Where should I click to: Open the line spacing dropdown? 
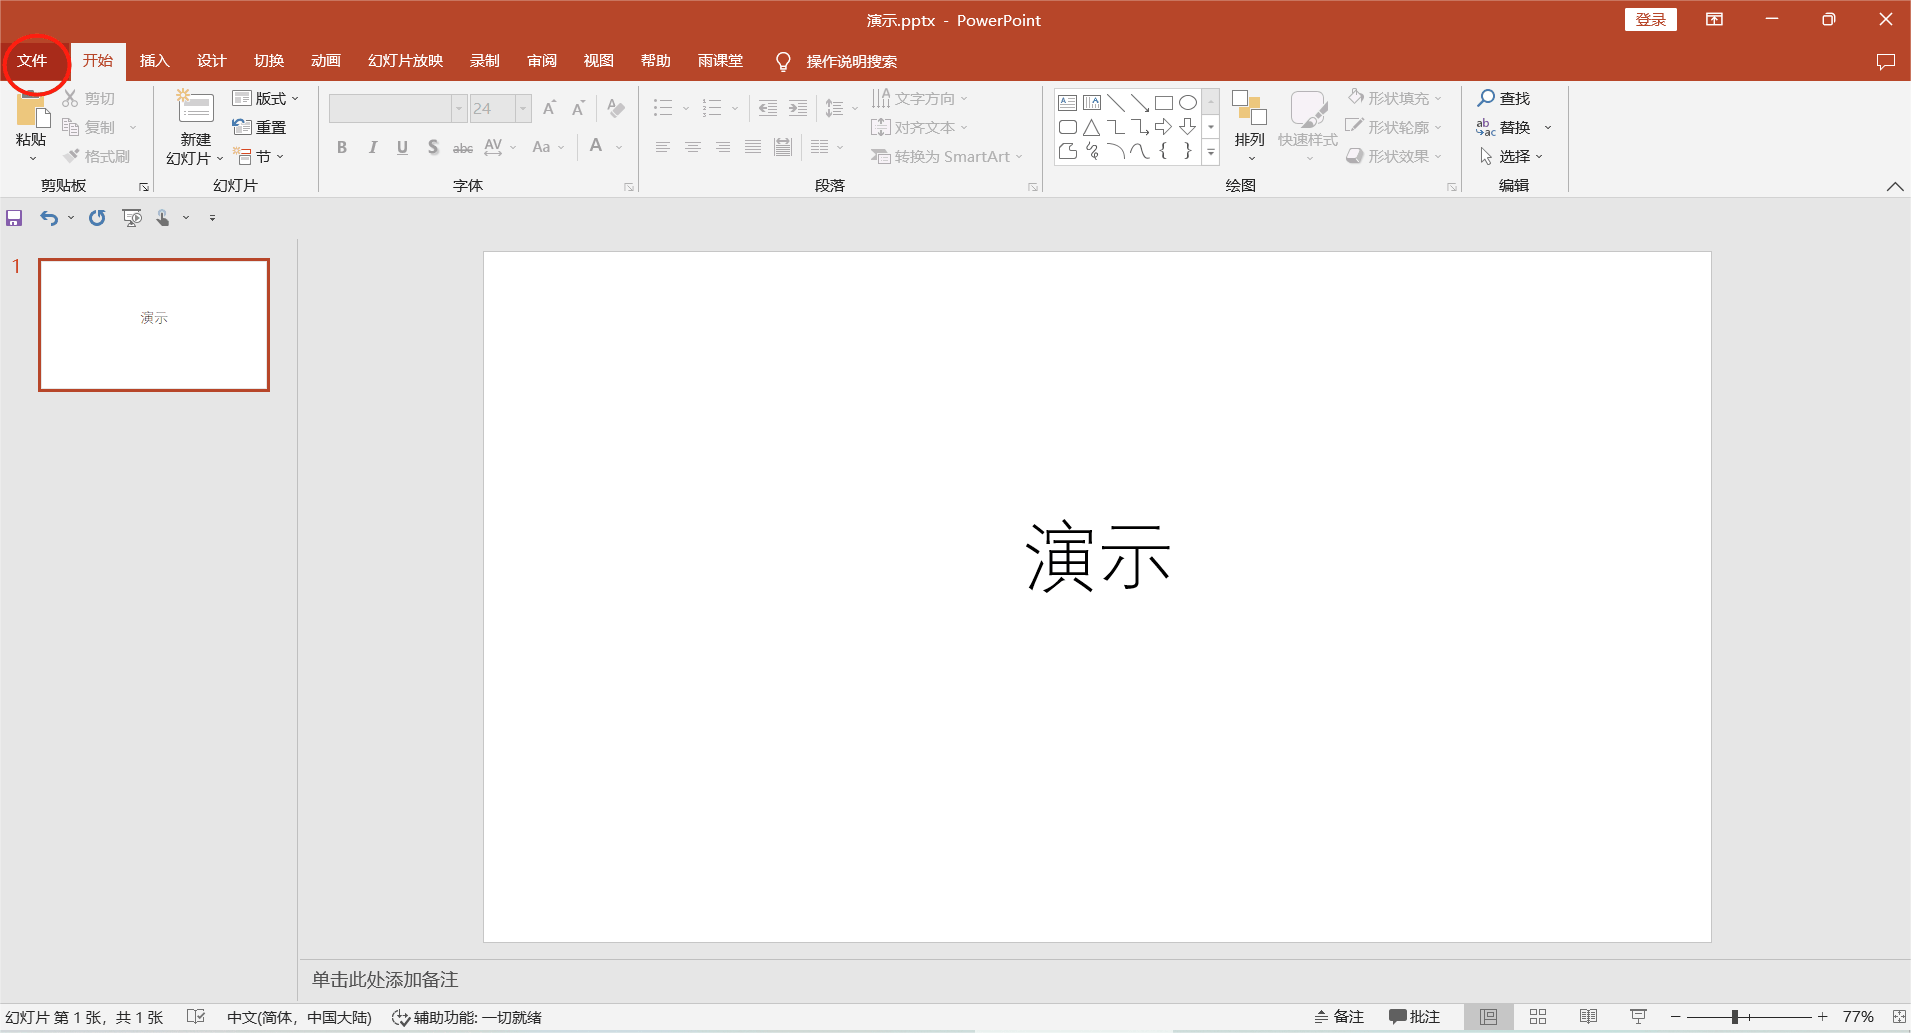pyautogui.click(x=854, y=108)
